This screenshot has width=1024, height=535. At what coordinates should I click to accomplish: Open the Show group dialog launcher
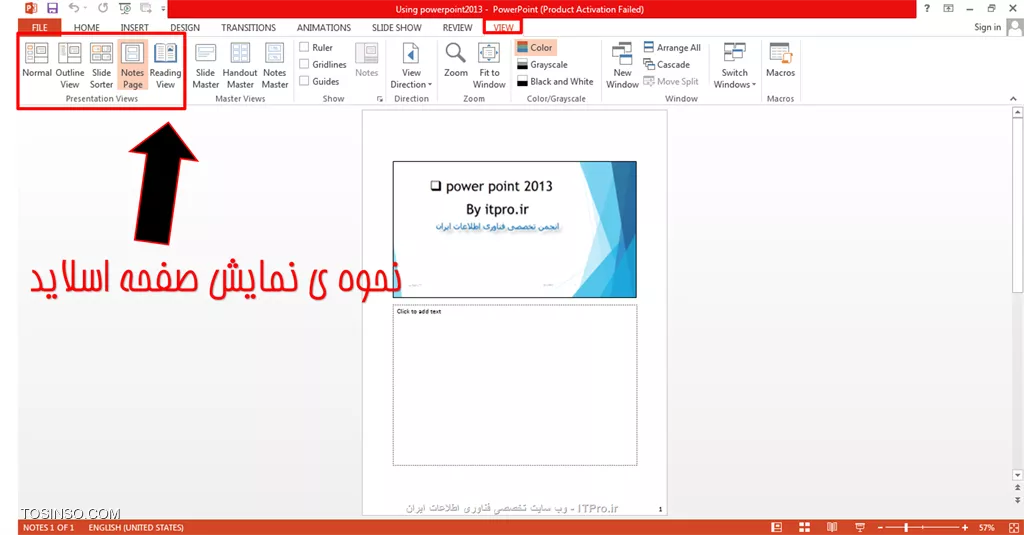coord(379,99)
